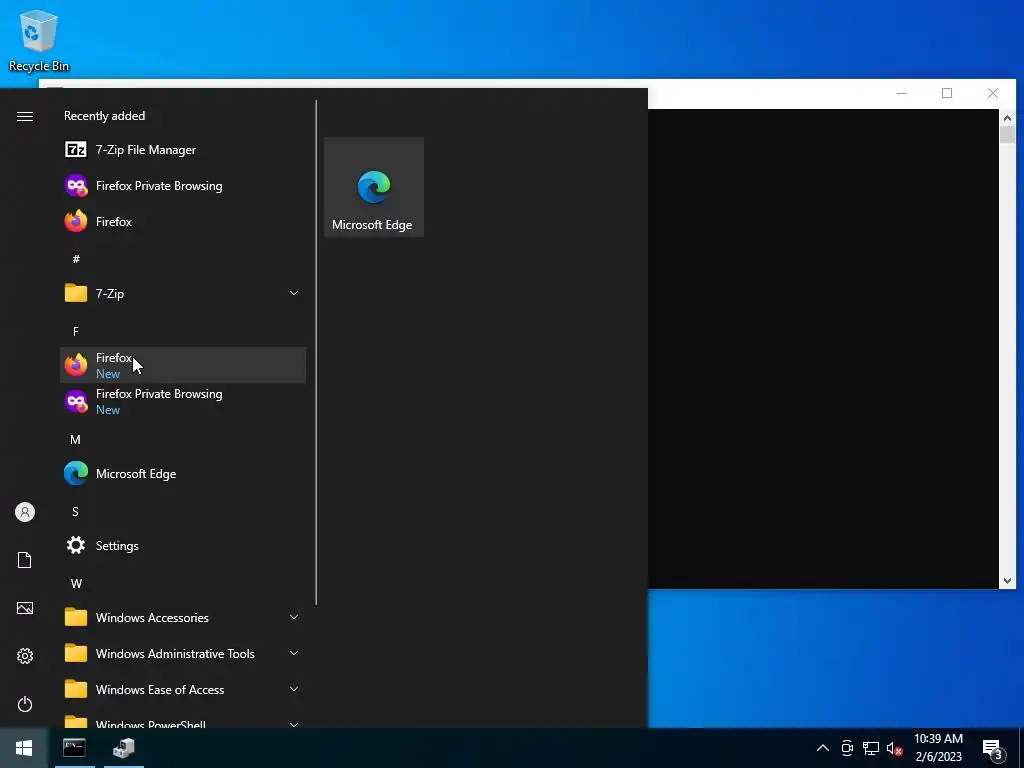Click the installer taskbar icon next to Command Prompt
1024x768 pixels.
(x=123, y=748)
